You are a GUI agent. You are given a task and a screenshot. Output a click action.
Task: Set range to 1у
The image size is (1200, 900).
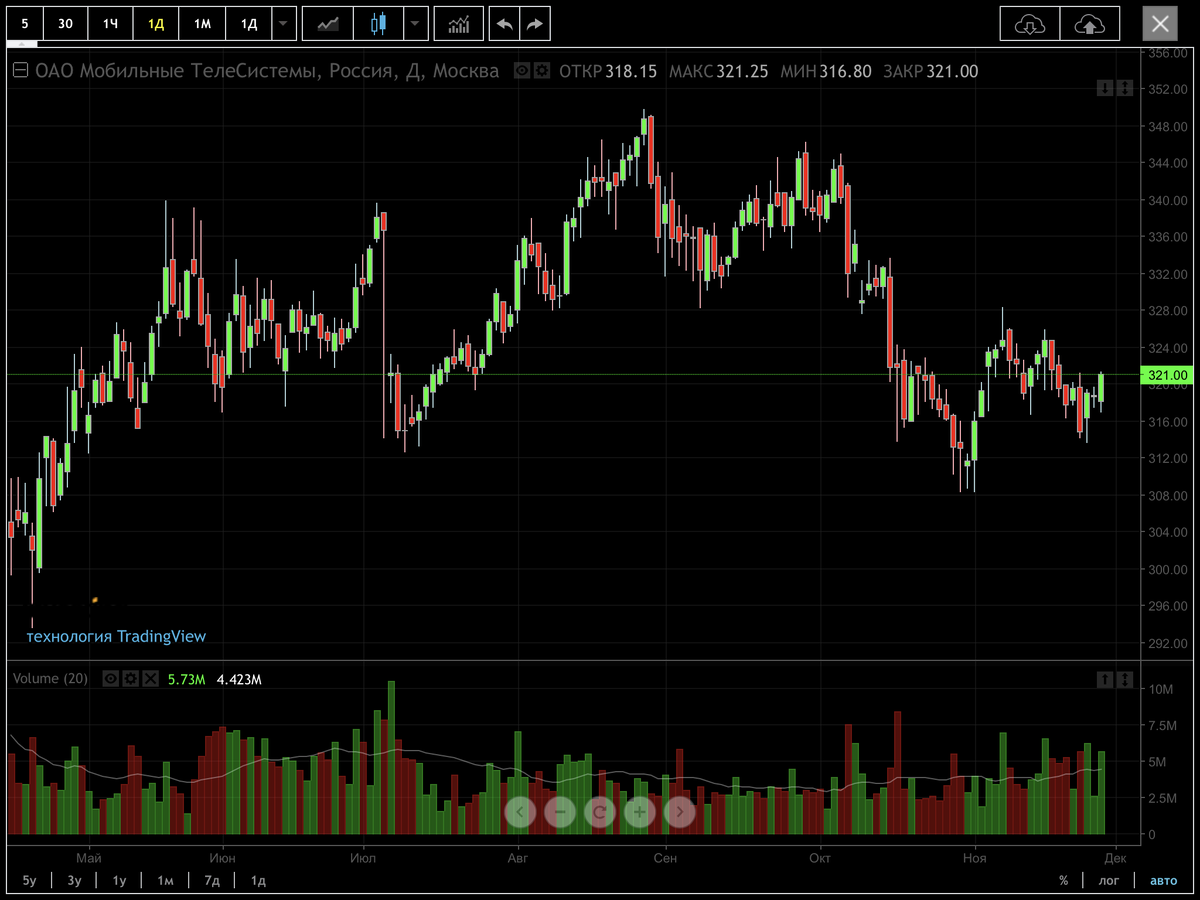[119, 880]
